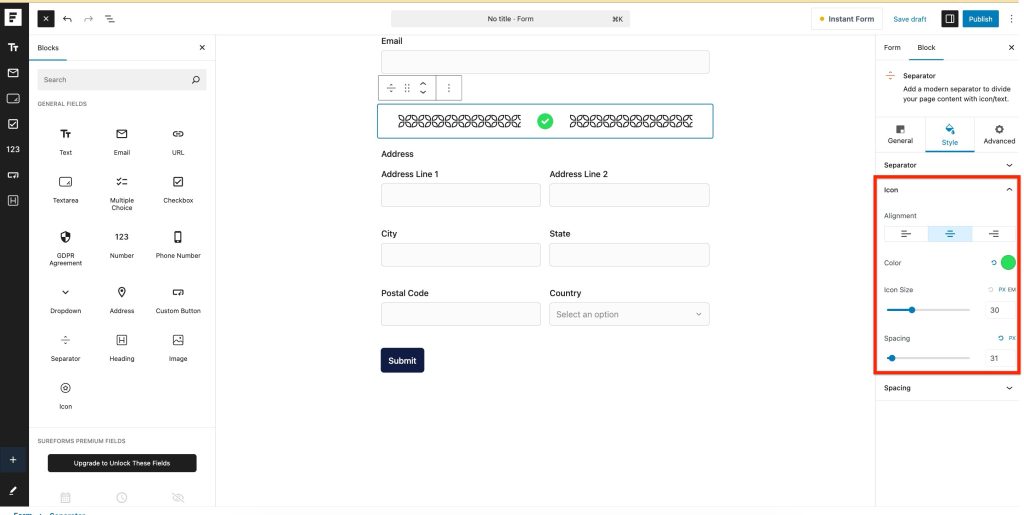Open the green icon color swatch

1007,263
